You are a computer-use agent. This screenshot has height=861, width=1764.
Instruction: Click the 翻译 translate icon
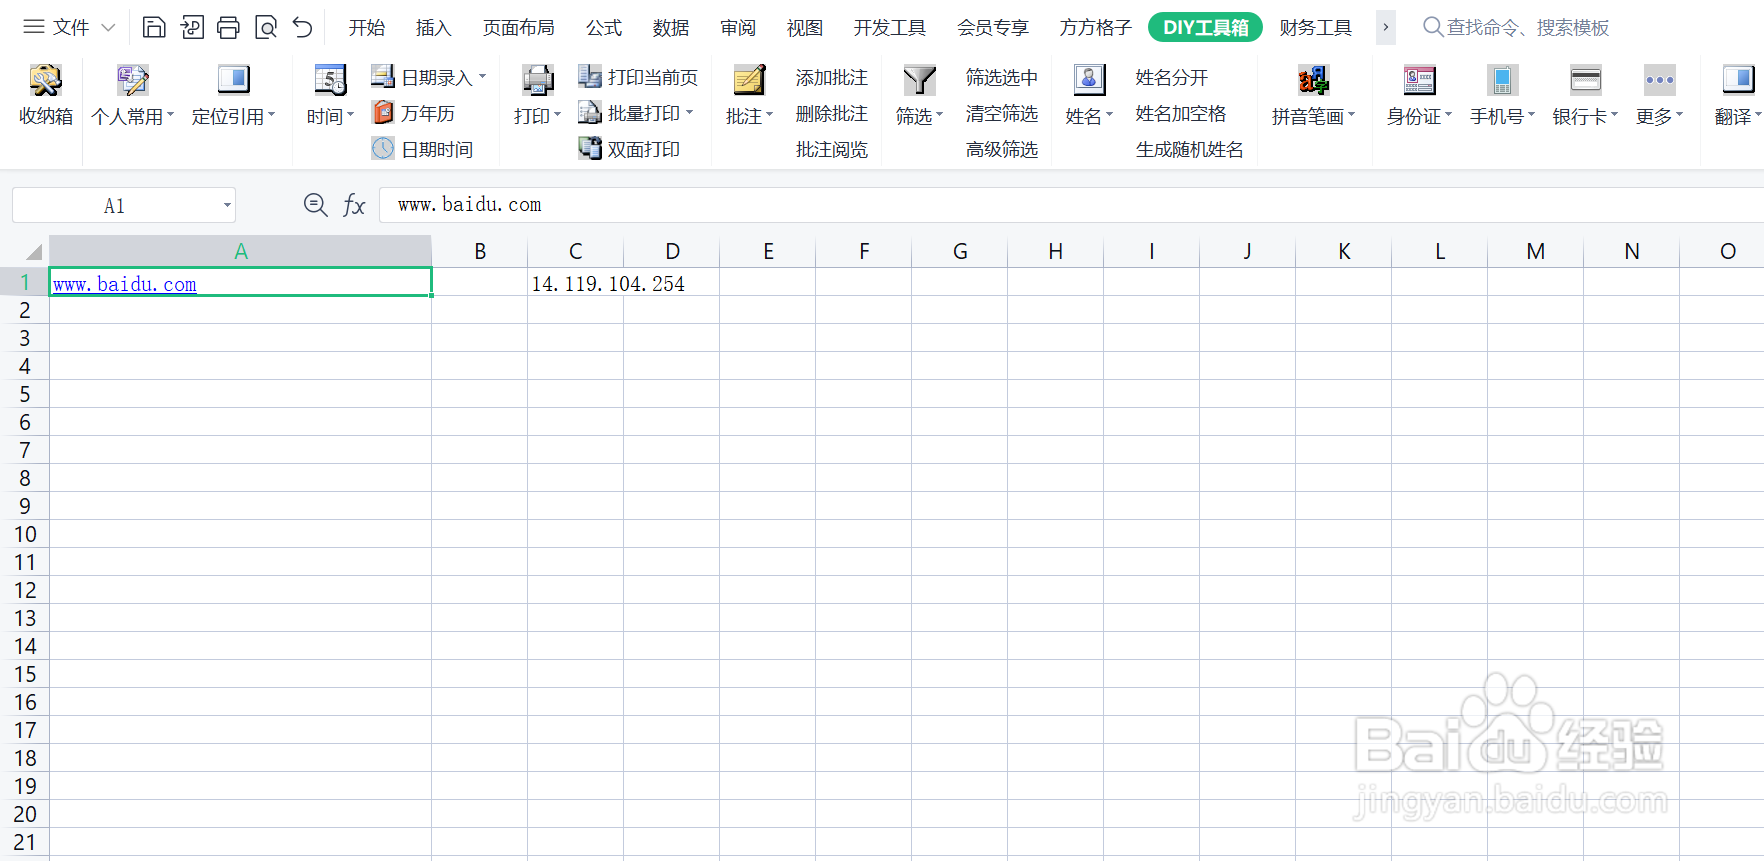click(1738, 80)
